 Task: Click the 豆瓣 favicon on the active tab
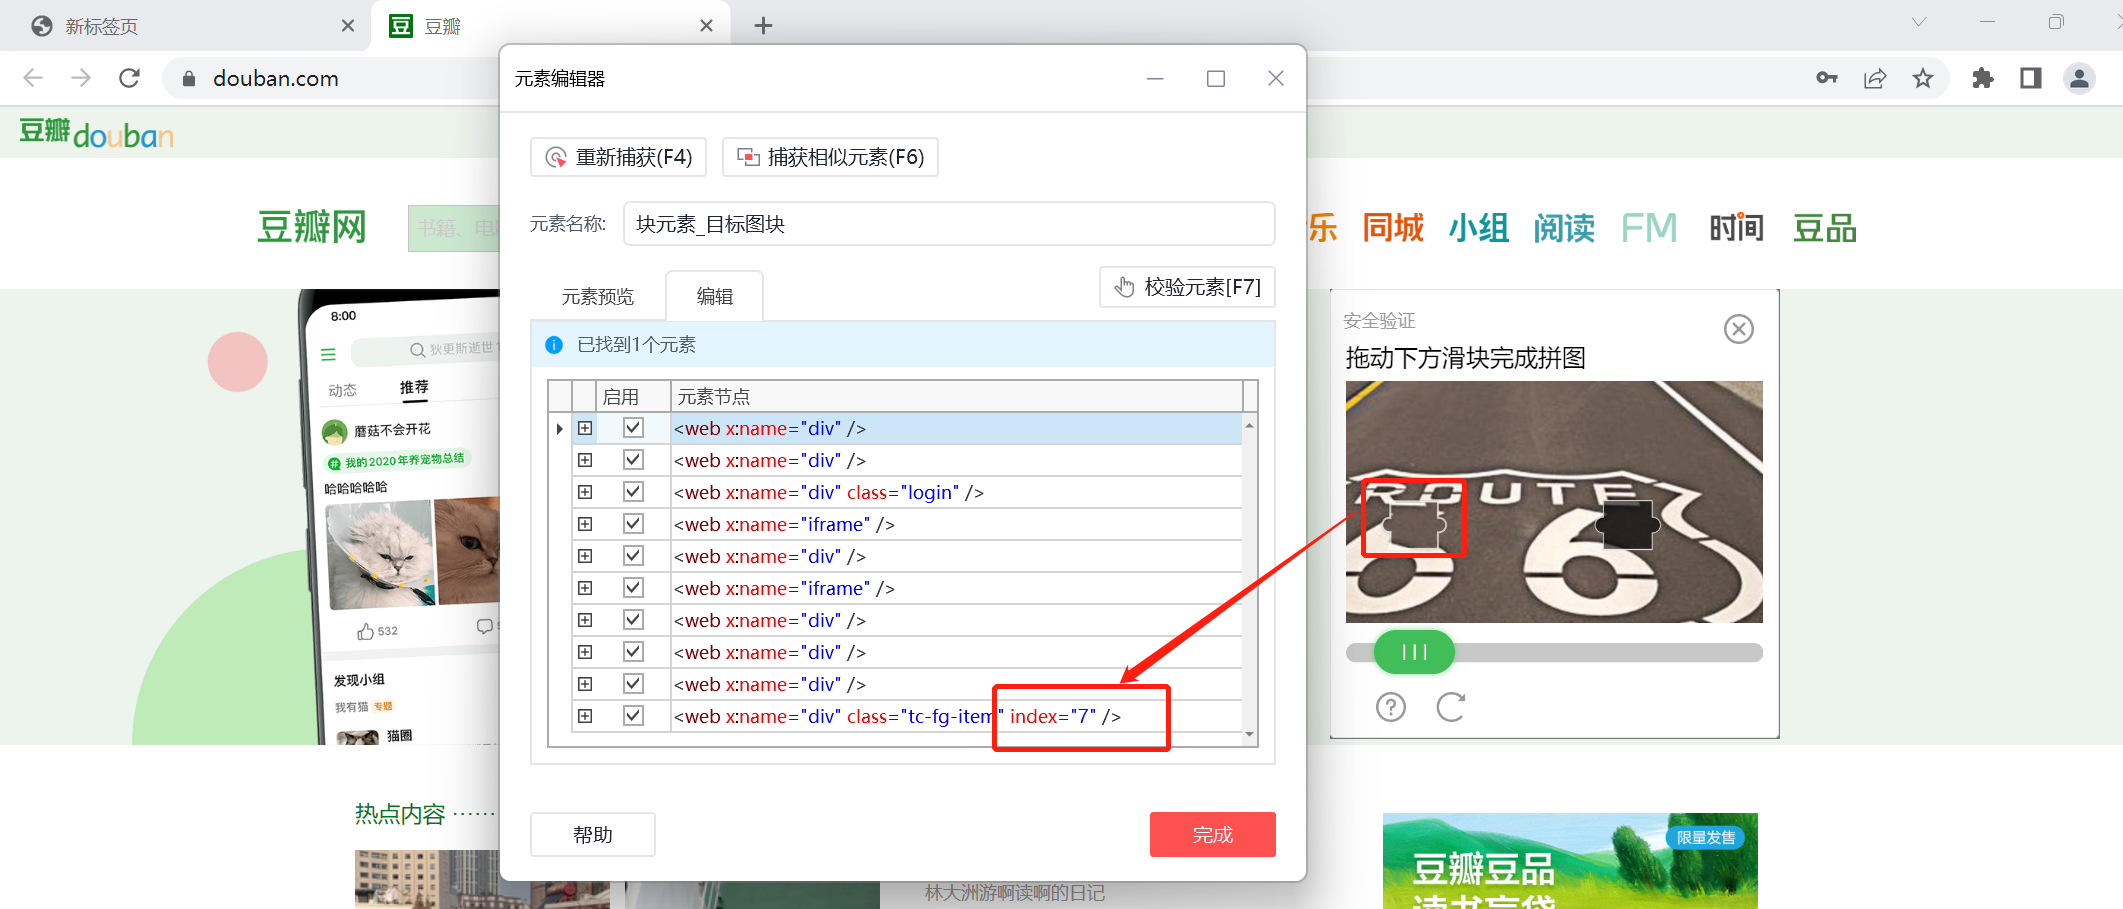click(x=401, y=26)
